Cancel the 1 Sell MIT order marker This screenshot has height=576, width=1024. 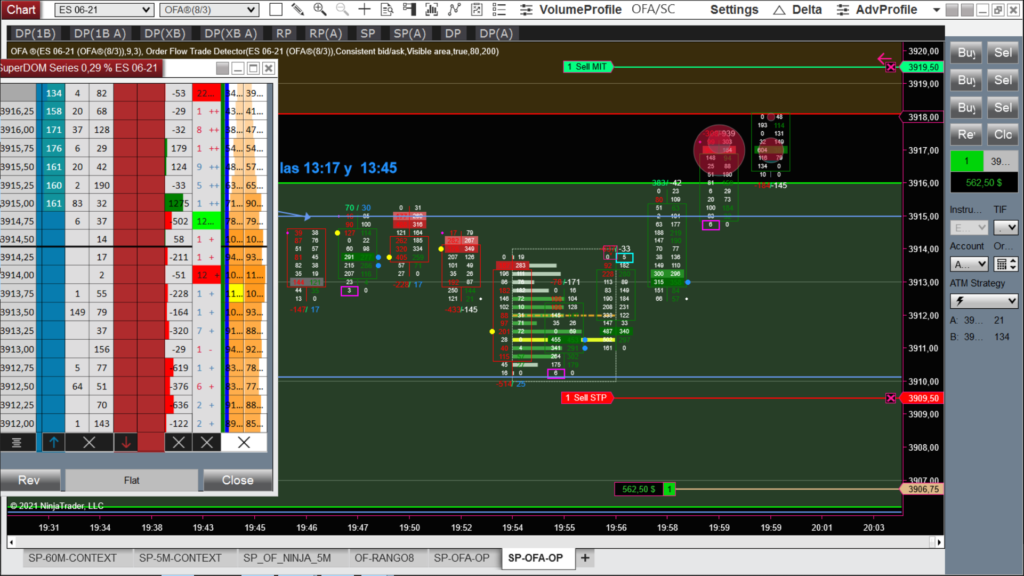890,67
